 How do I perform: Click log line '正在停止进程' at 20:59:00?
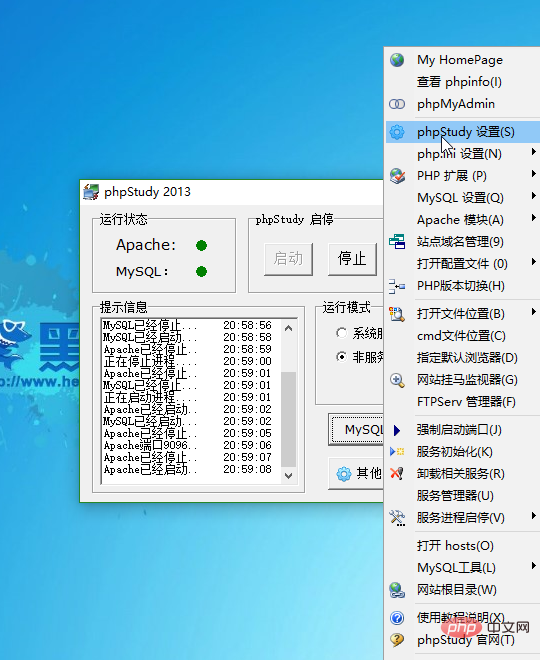188,361
